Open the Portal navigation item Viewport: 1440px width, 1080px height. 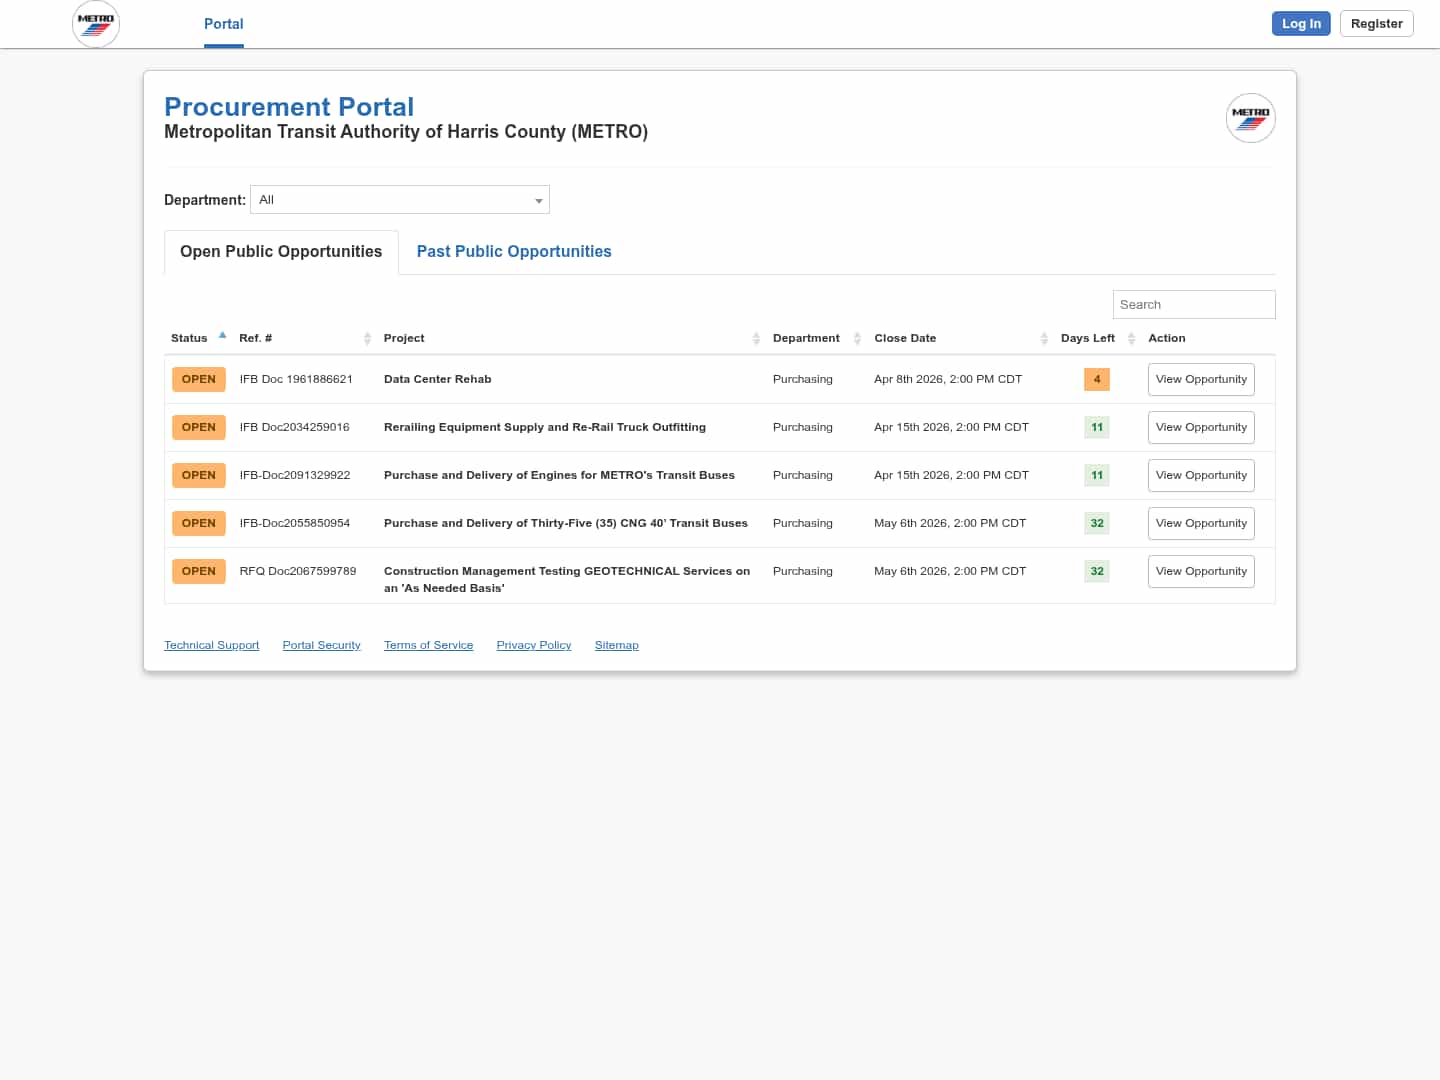point(223,24)
